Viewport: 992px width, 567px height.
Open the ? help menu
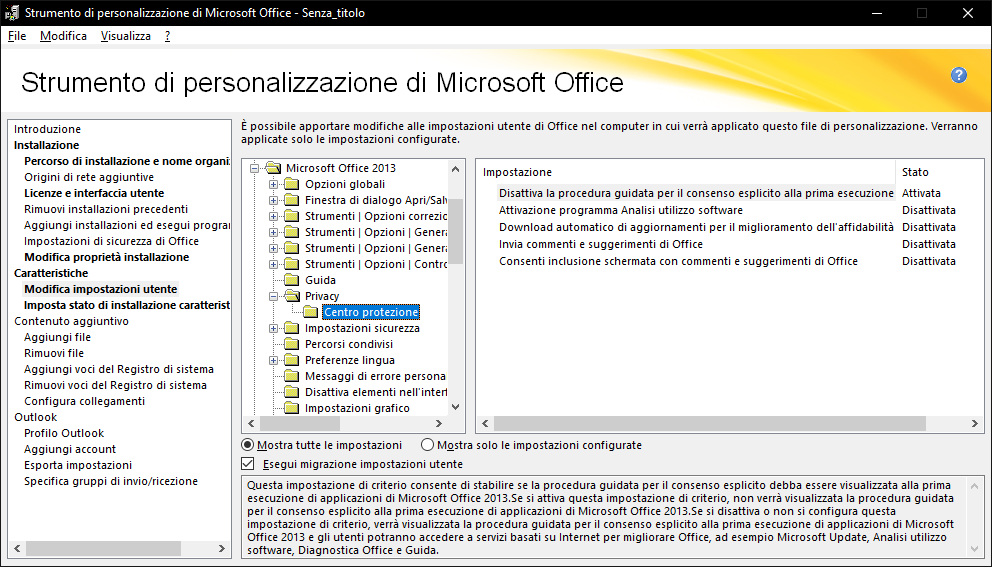(x=167, y=36)
